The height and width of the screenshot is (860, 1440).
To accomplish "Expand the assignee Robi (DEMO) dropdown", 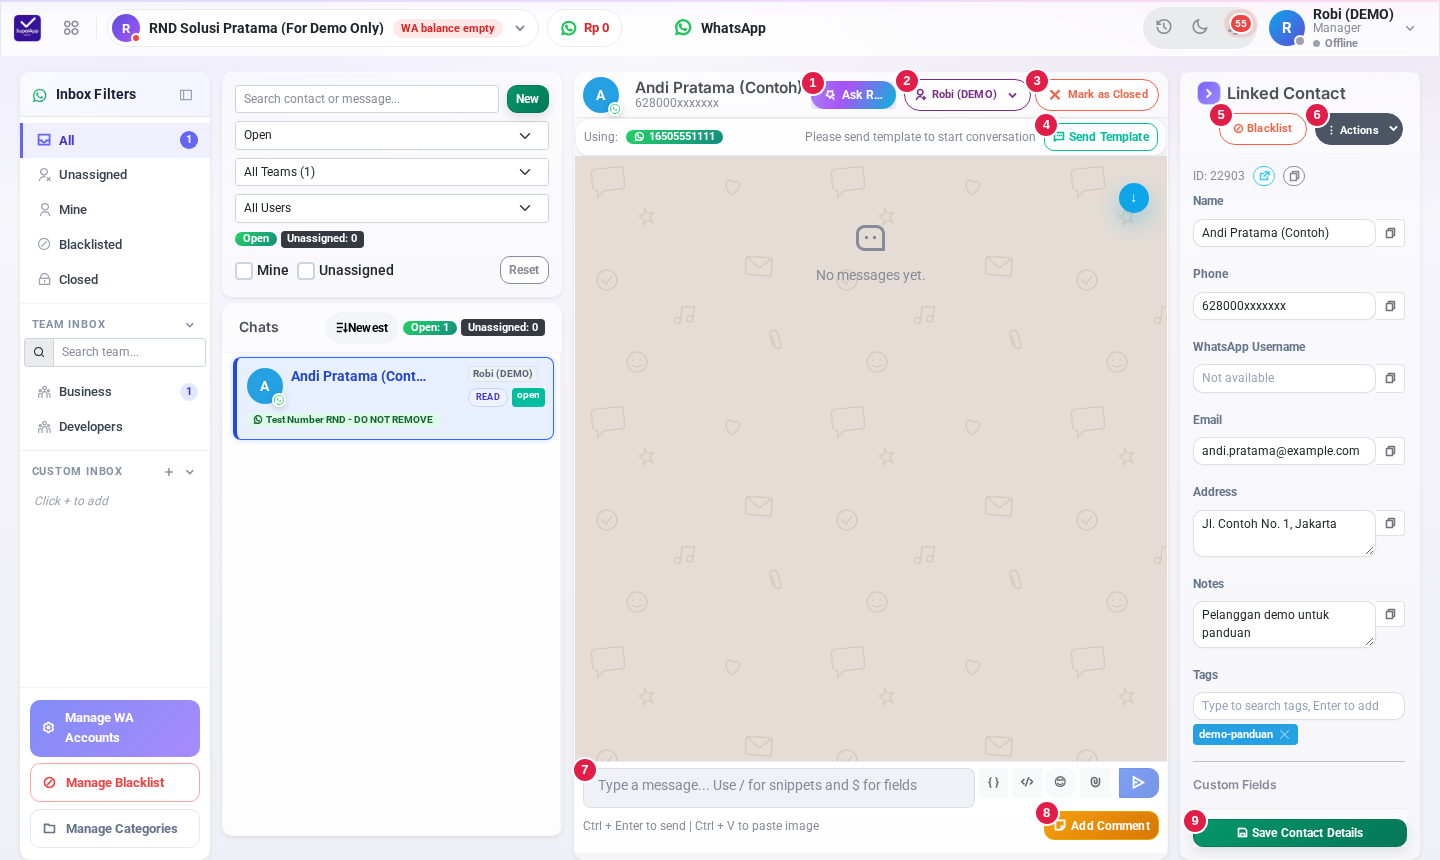I will pyautogui.click(x=967, y=95).
